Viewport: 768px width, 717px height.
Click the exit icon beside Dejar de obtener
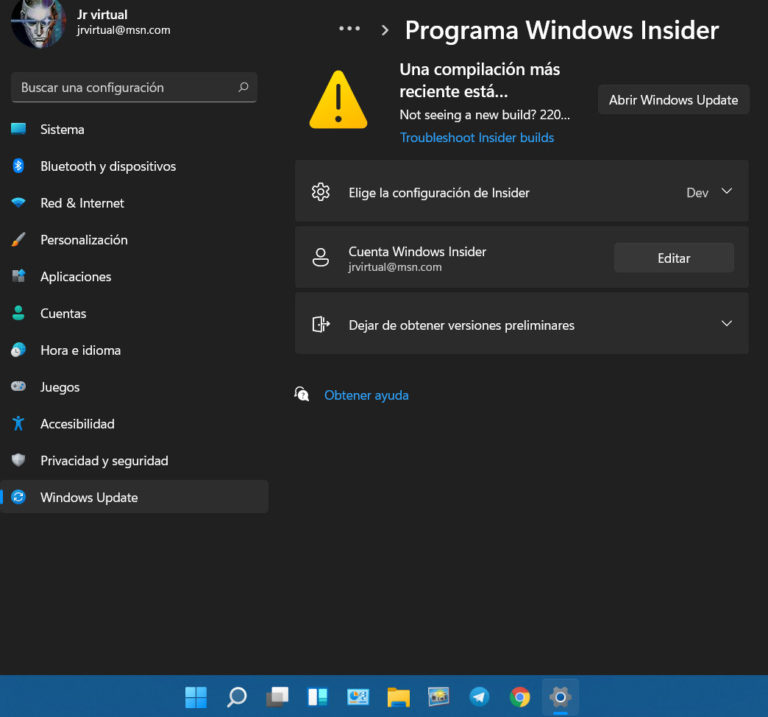pyautogui.click(x=321, y=324)
